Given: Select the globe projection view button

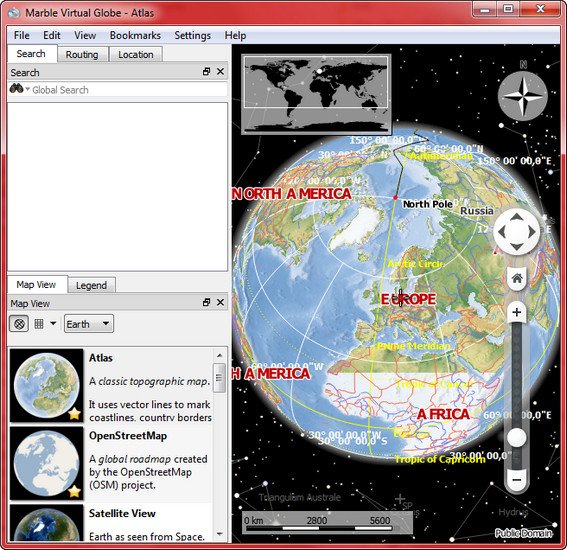Looking at the screenshot, I should 19,324.
